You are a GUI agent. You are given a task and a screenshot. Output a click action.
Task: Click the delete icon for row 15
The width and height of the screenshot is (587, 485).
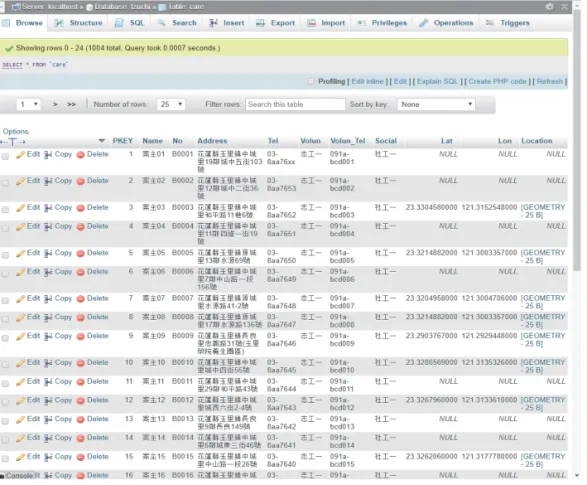coord(80,457)
